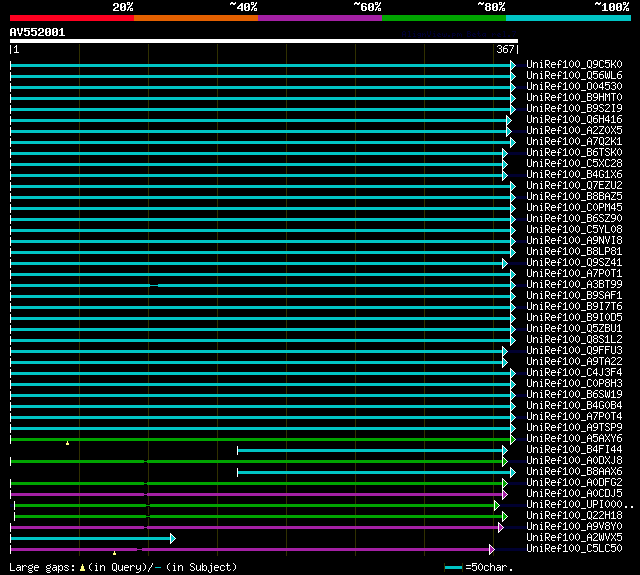The image size is (640, 575).
Task: Click the cyan =50char scale bar
Action: (x=453, y=567)
